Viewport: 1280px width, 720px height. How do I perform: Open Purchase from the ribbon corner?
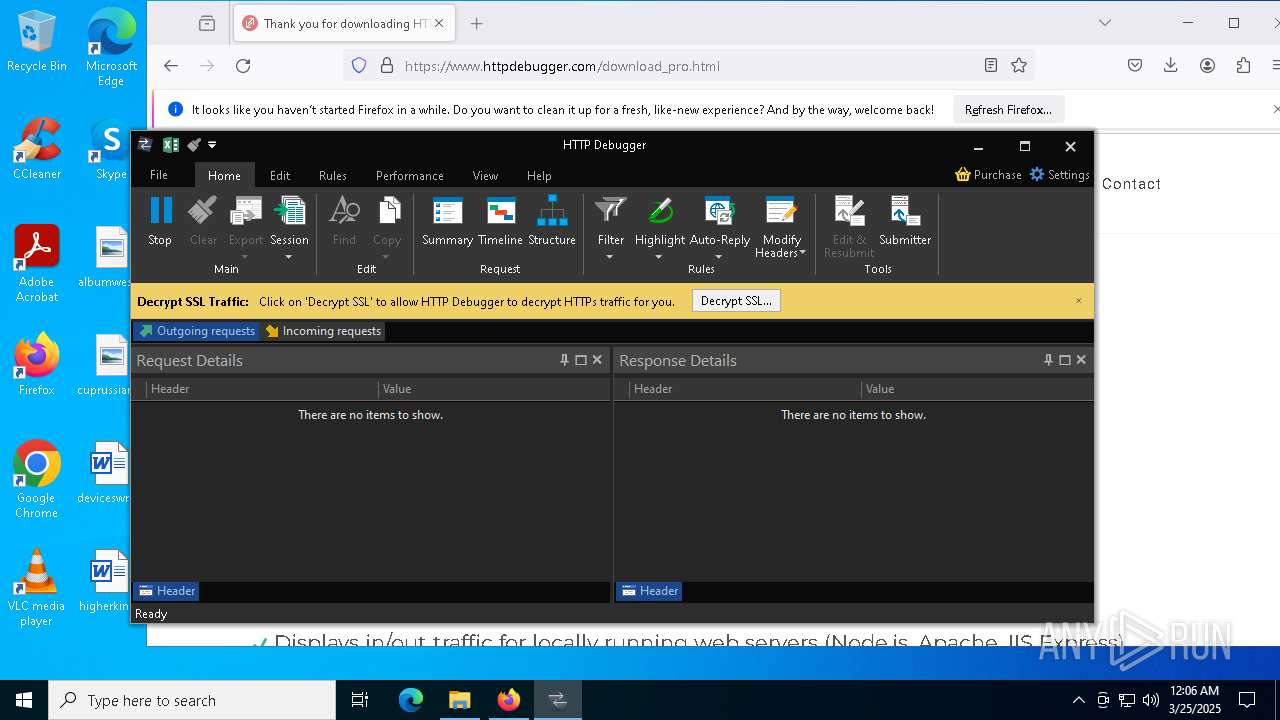pos(988,175)
